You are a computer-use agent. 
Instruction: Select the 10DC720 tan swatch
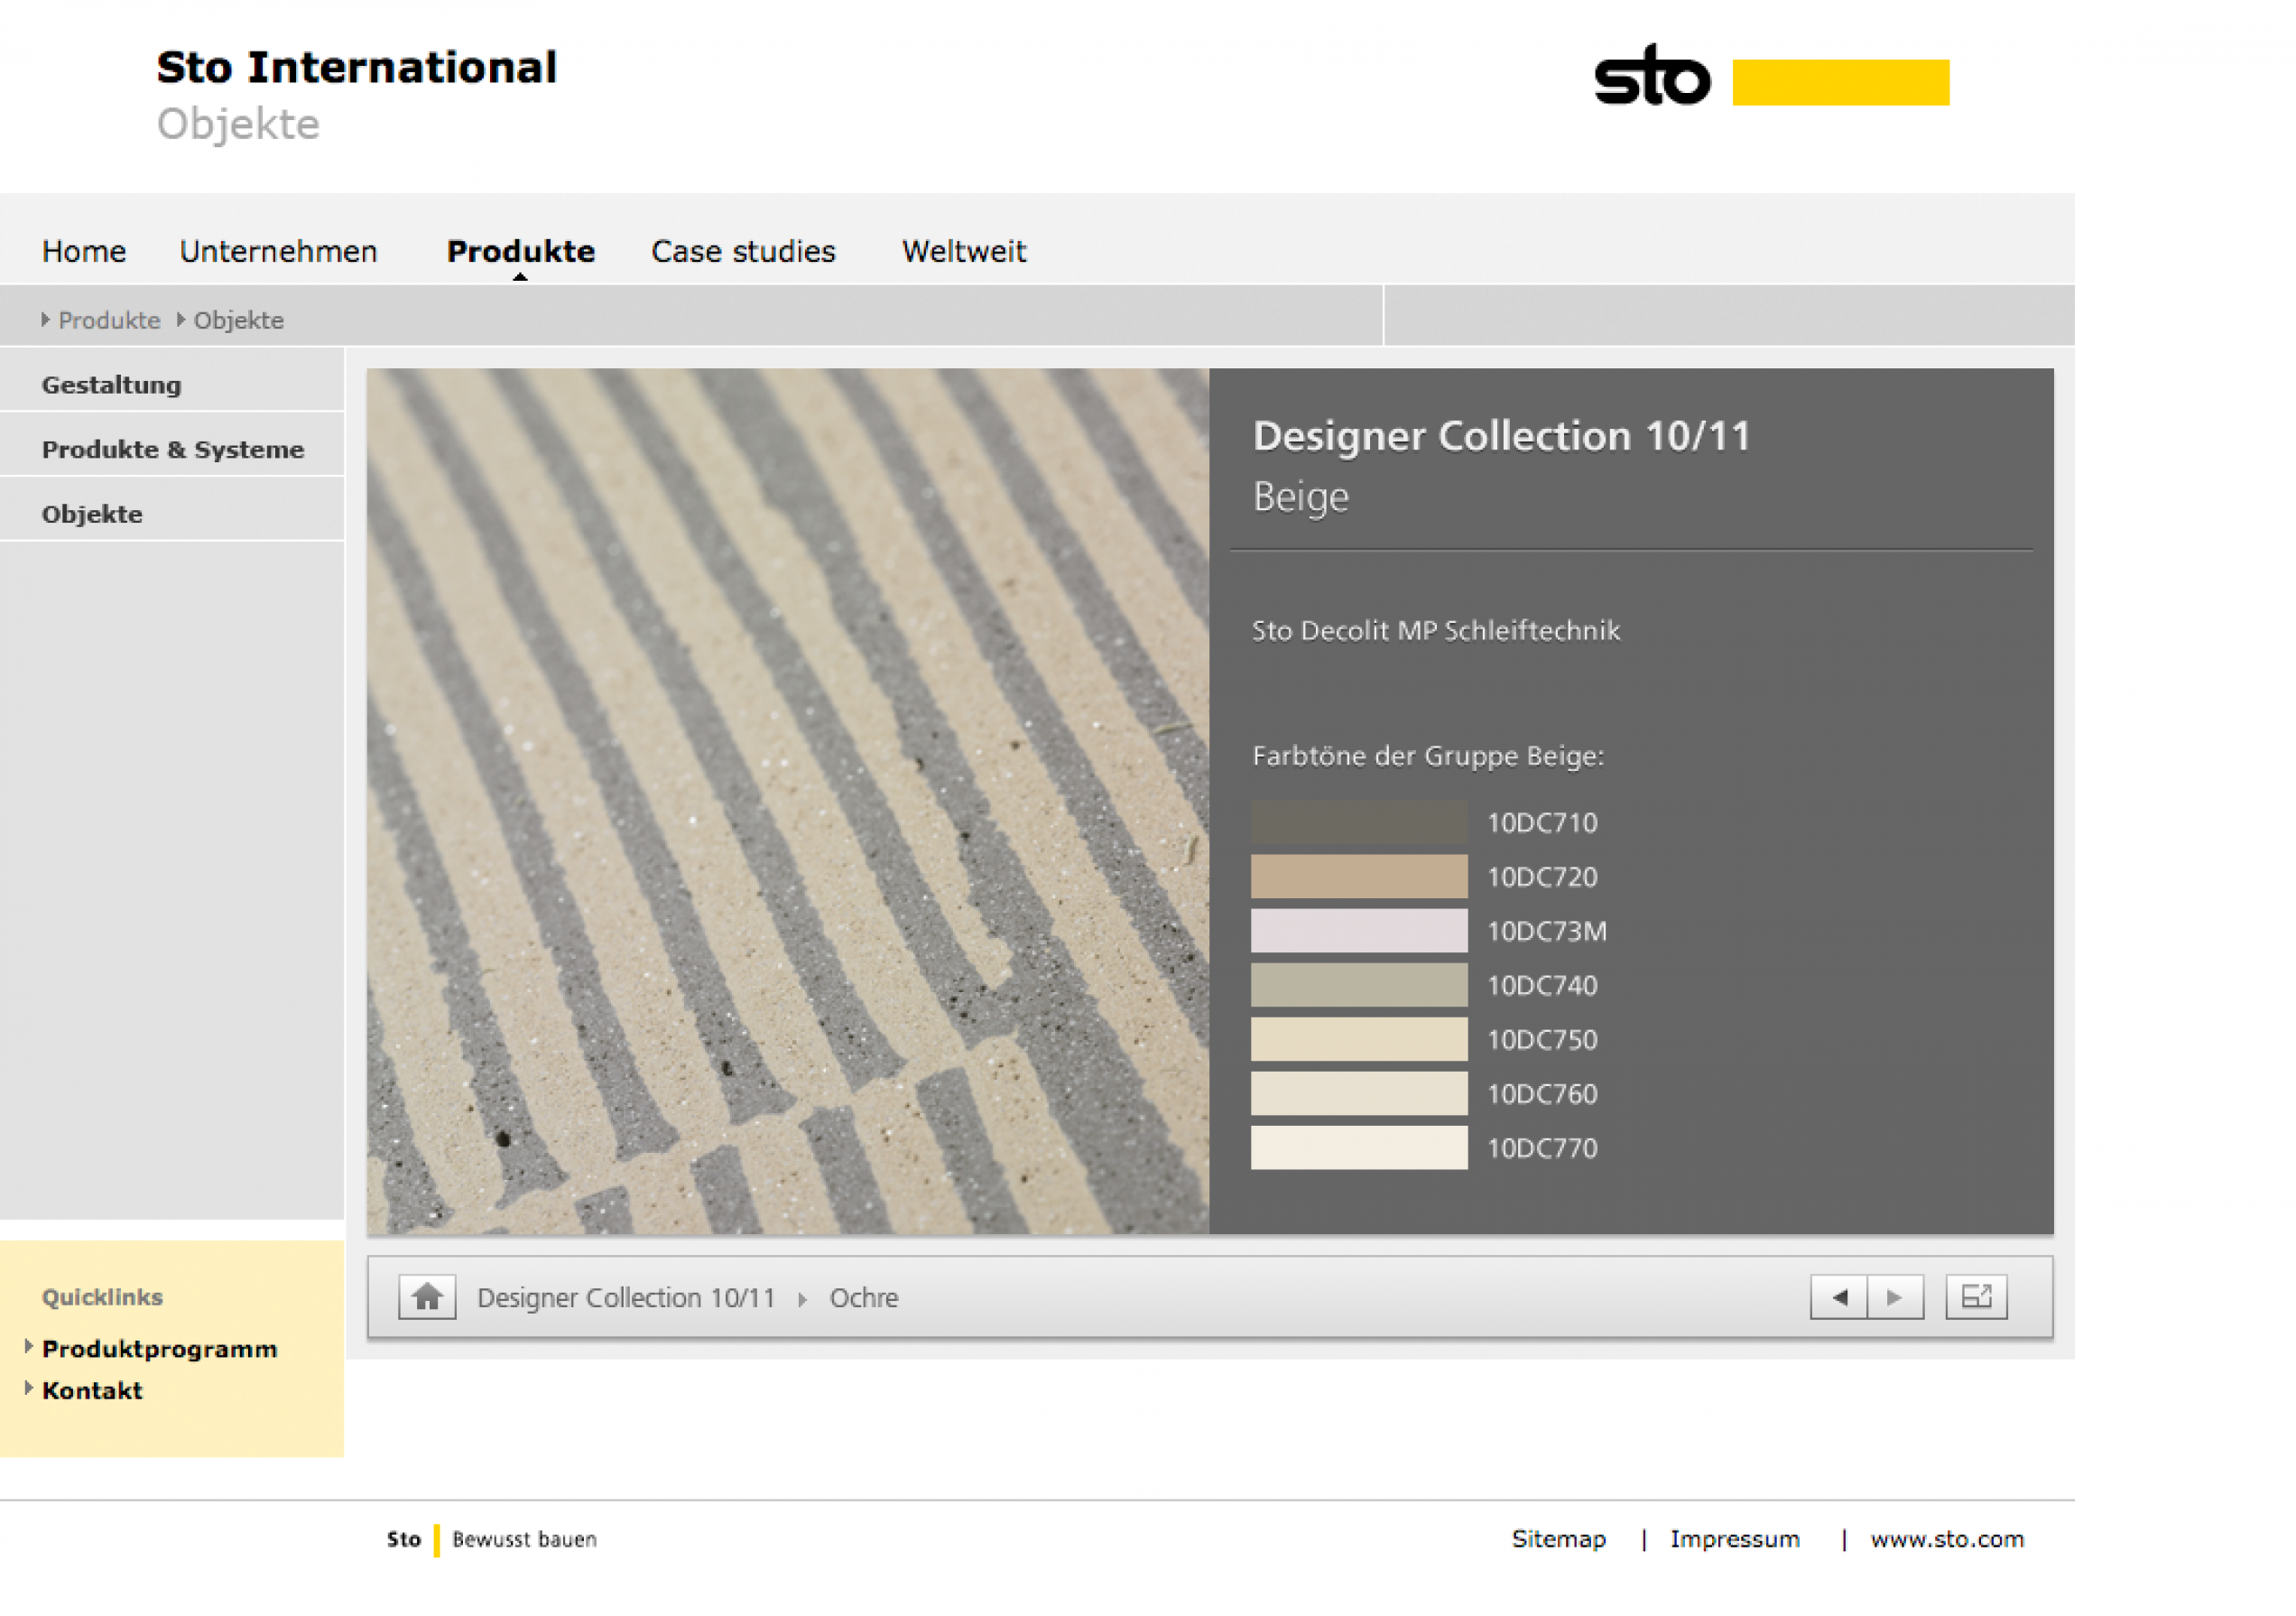[x=1358, y=876]
